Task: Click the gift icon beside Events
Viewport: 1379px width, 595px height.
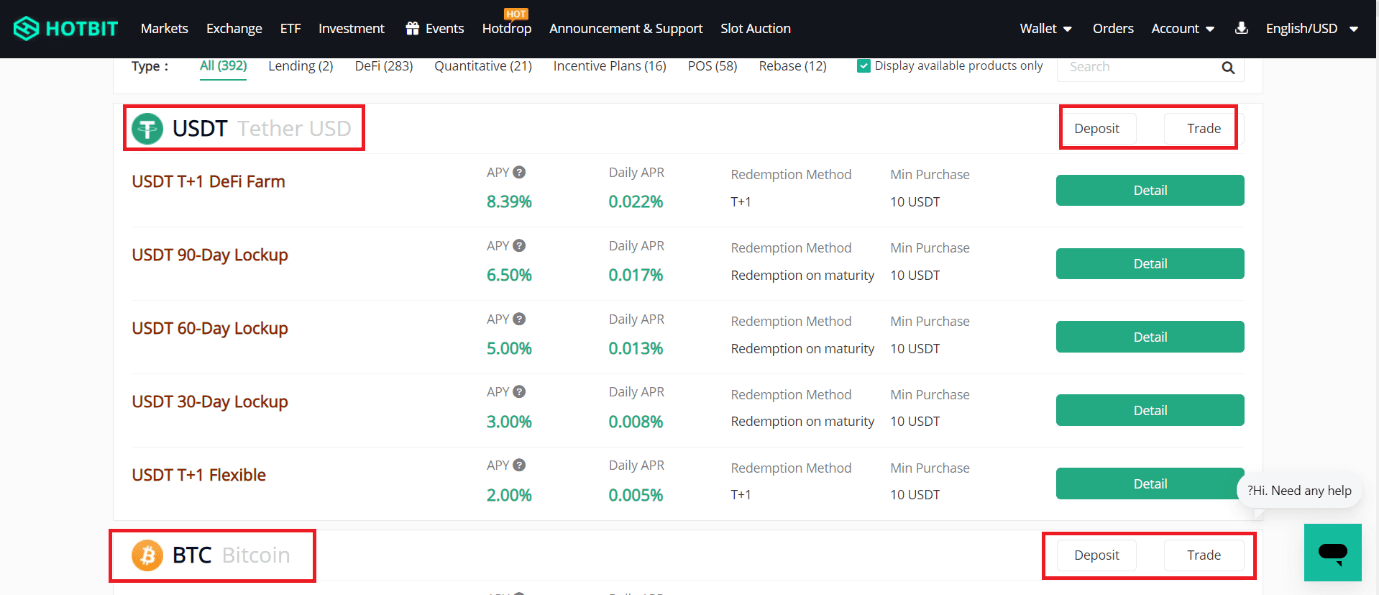Action: tap(412, 28)
